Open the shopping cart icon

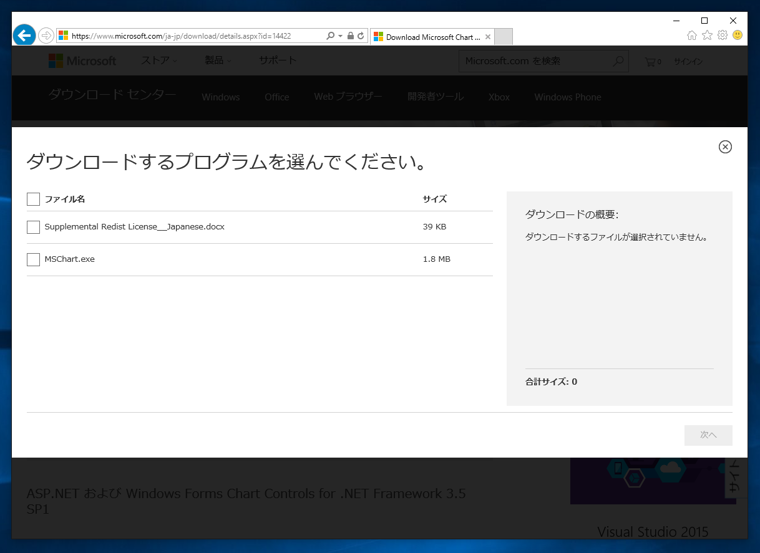(652, 62)
